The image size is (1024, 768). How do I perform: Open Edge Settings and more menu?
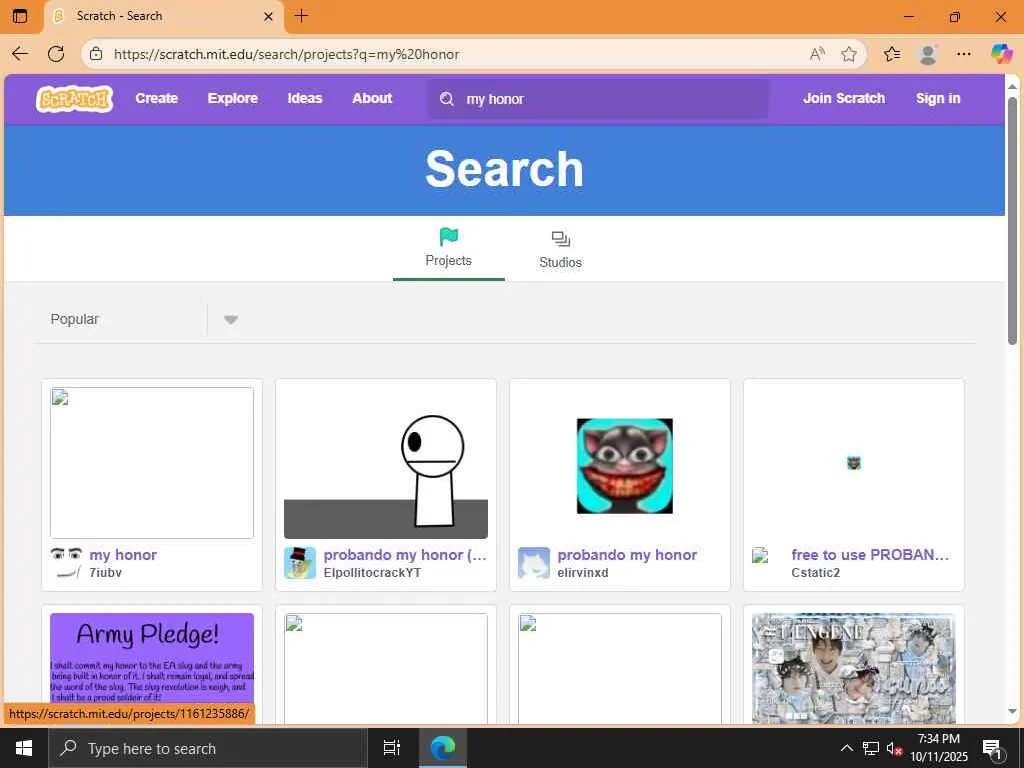coord(964,54)
